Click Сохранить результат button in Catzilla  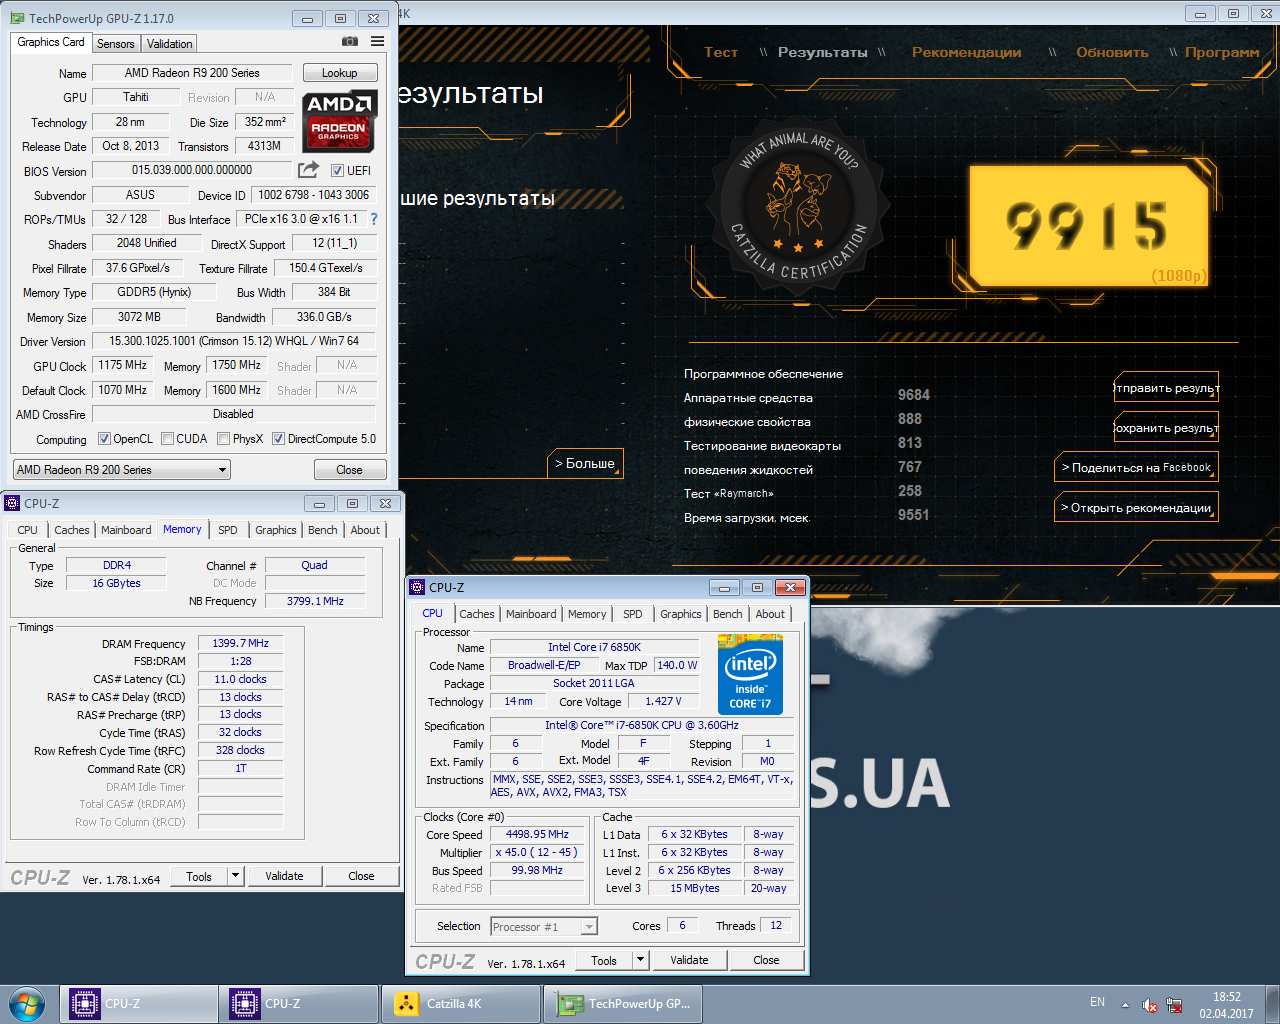pos(1166,427)
